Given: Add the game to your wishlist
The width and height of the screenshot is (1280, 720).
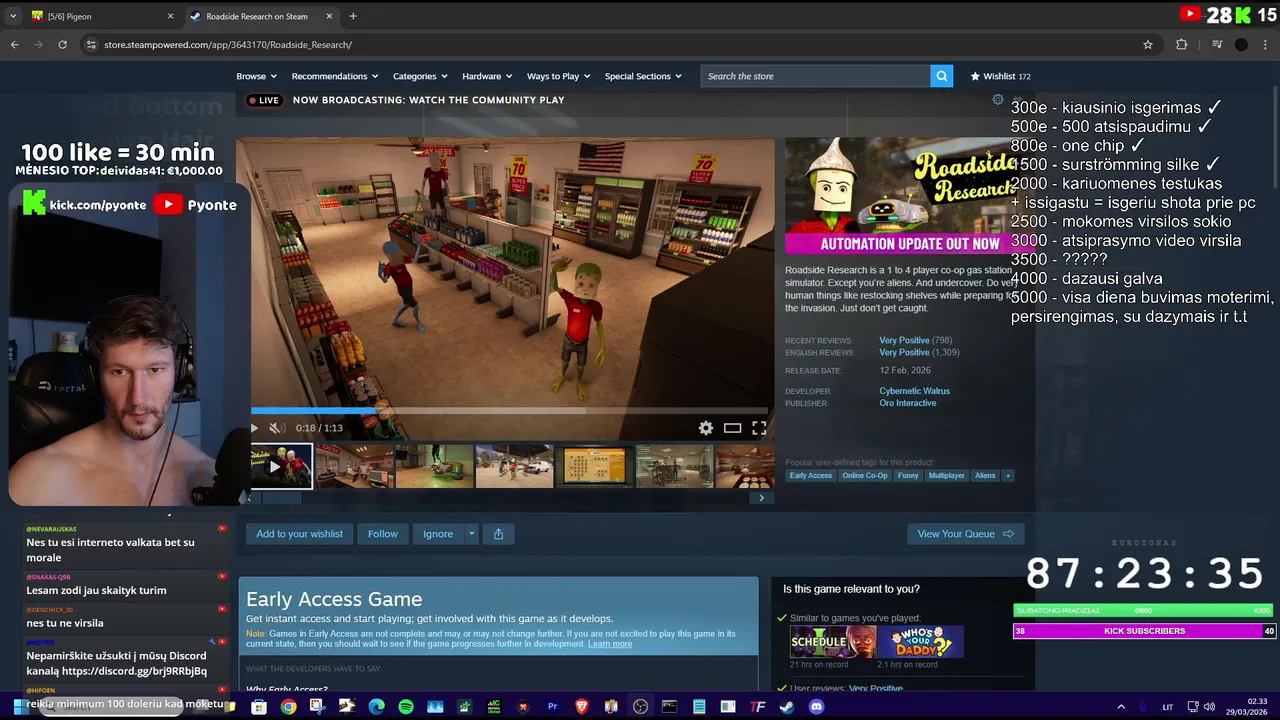Looking at the screenshot, I should tap(299, 534).
